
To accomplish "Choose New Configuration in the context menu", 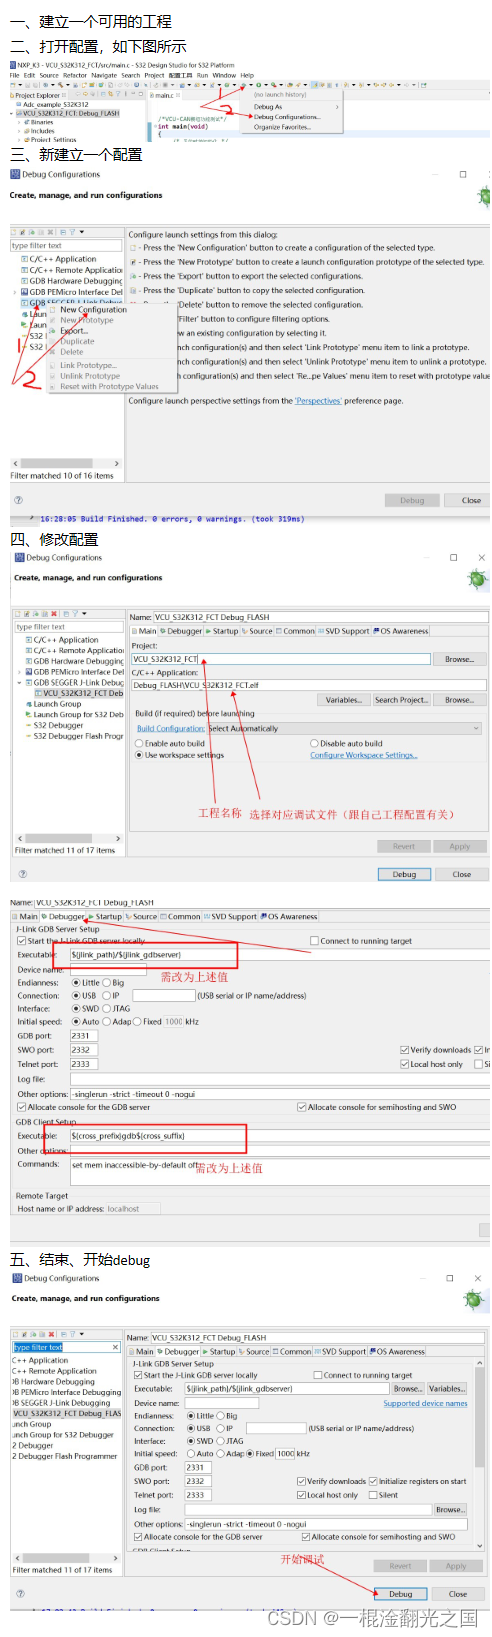I will click(93, 310).
